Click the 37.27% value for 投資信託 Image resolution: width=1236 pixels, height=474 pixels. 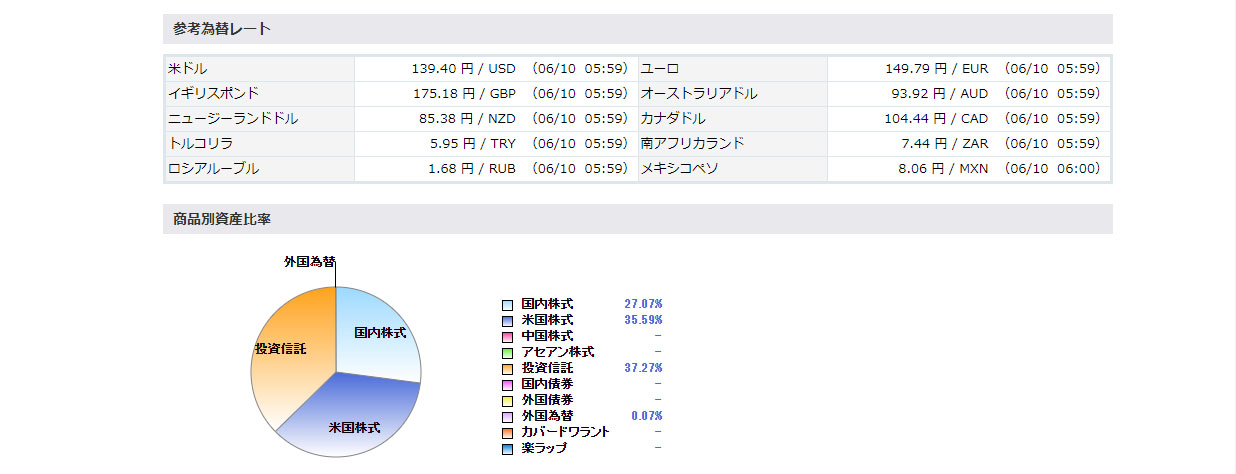[x=643, y=368]
